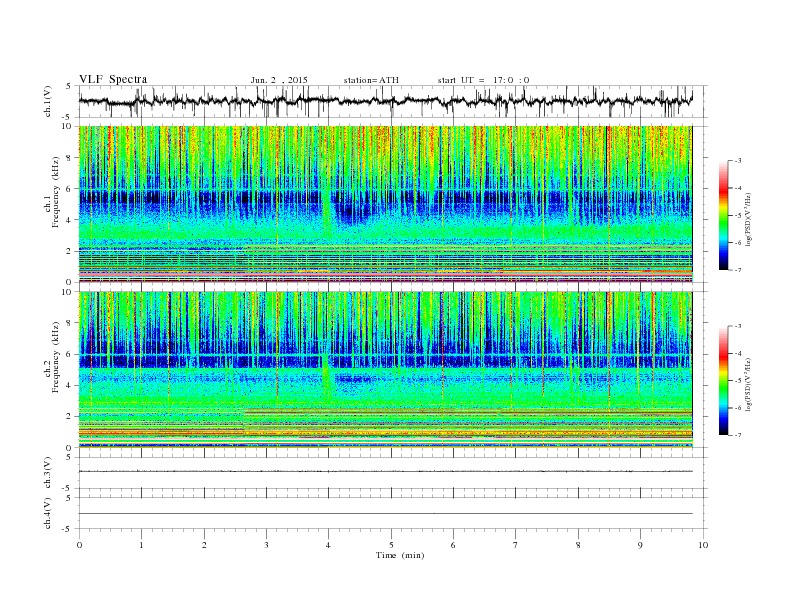The width and height of the screenshot is (792, 612).
Task: Click inside the ch.1 voltage waveform trace
Action: (x=385, y=101)
